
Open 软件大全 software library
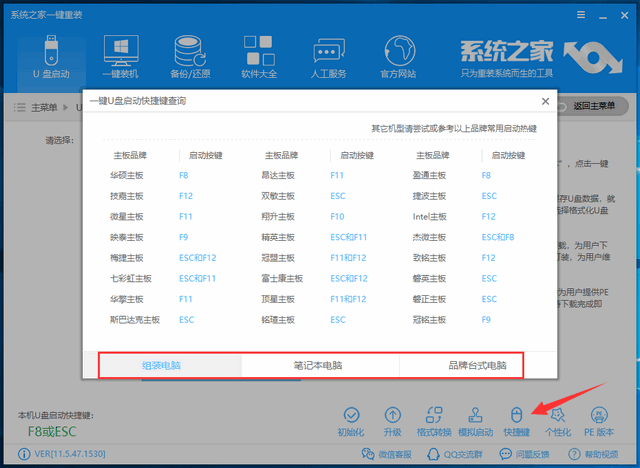[x=259, y=56]
